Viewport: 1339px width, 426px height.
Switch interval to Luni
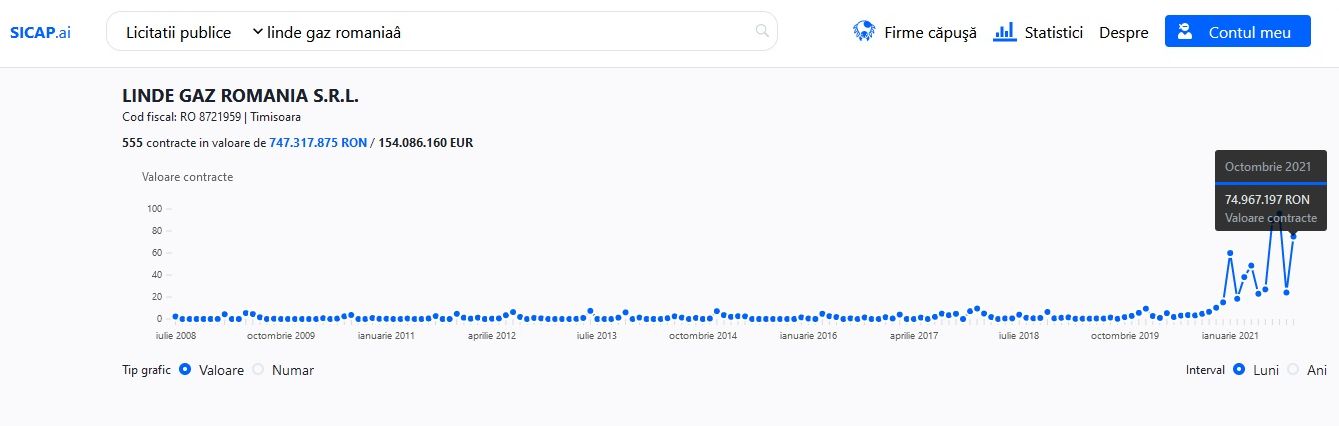tap(1239, 370)
